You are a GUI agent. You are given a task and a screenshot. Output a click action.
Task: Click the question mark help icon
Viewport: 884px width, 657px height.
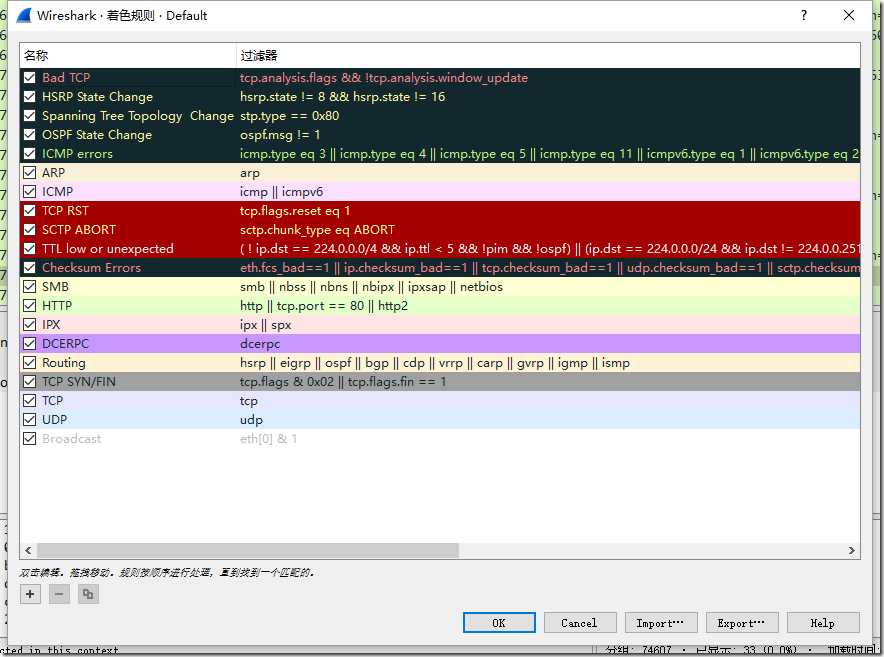tap(803, 15)
